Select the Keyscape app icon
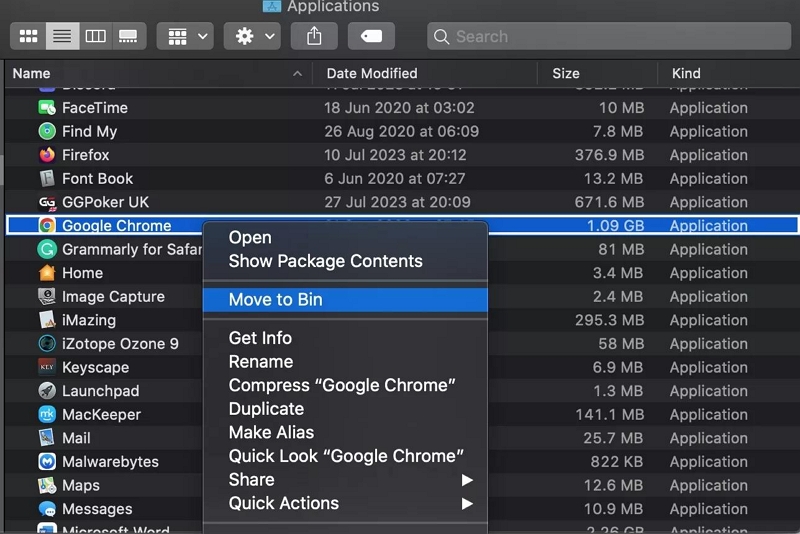 47,367
